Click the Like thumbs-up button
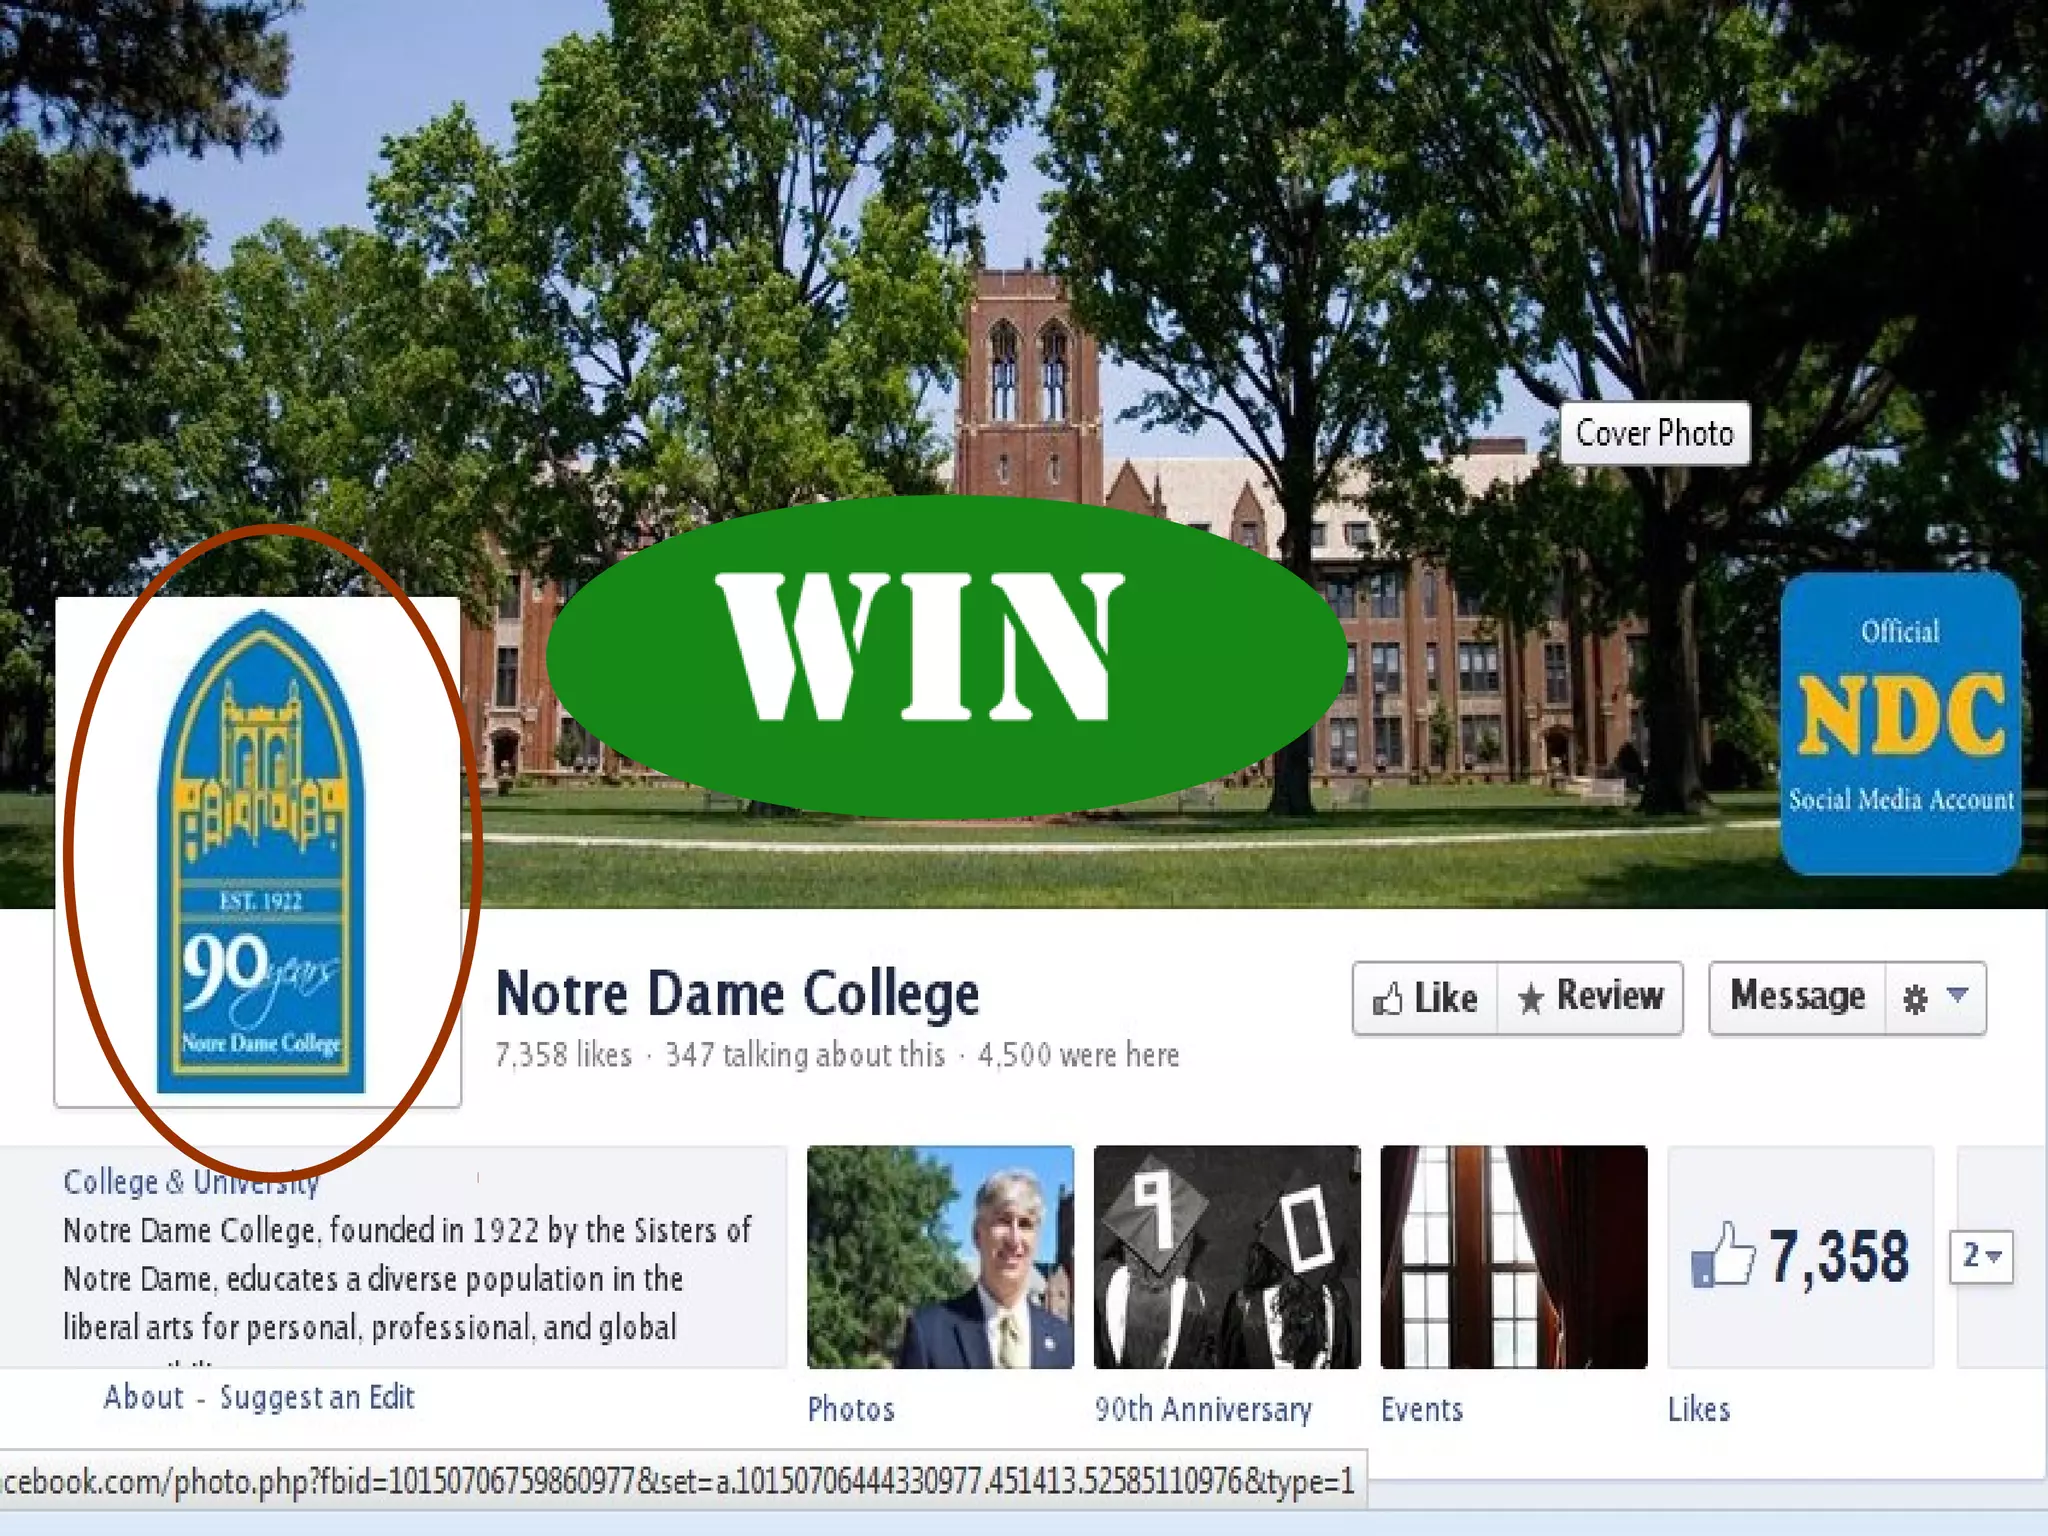Image resolution: width=2048 pixels, height=1536 pixels. coord(1425,998)
